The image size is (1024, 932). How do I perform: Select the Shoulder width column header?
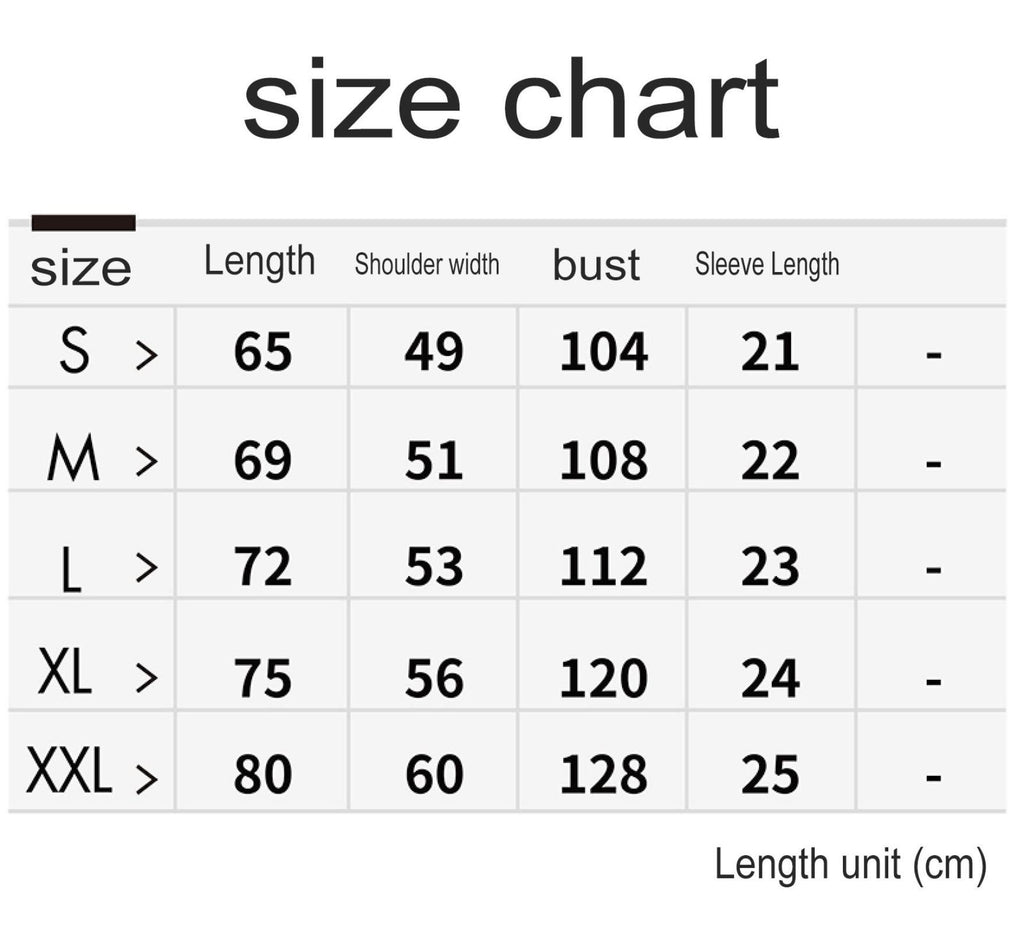click(x=427, y=265)
